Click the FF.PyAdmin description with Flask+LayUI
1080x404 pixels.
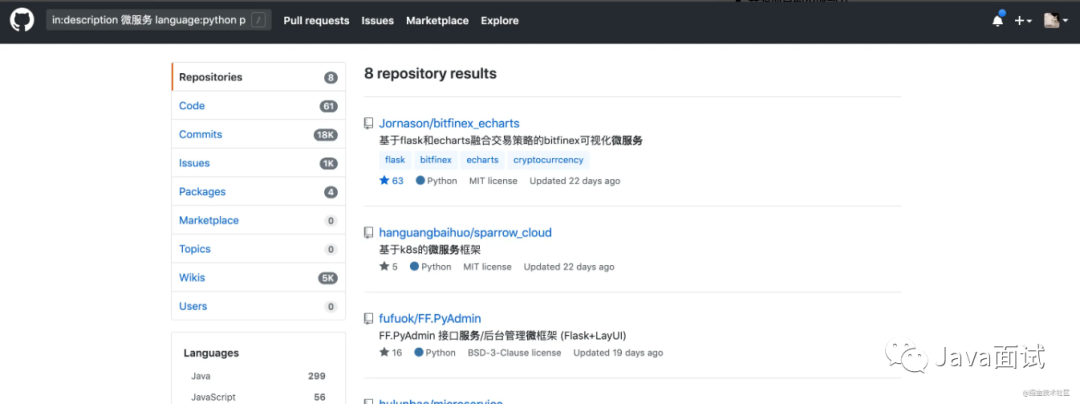[x=502, y=336]
